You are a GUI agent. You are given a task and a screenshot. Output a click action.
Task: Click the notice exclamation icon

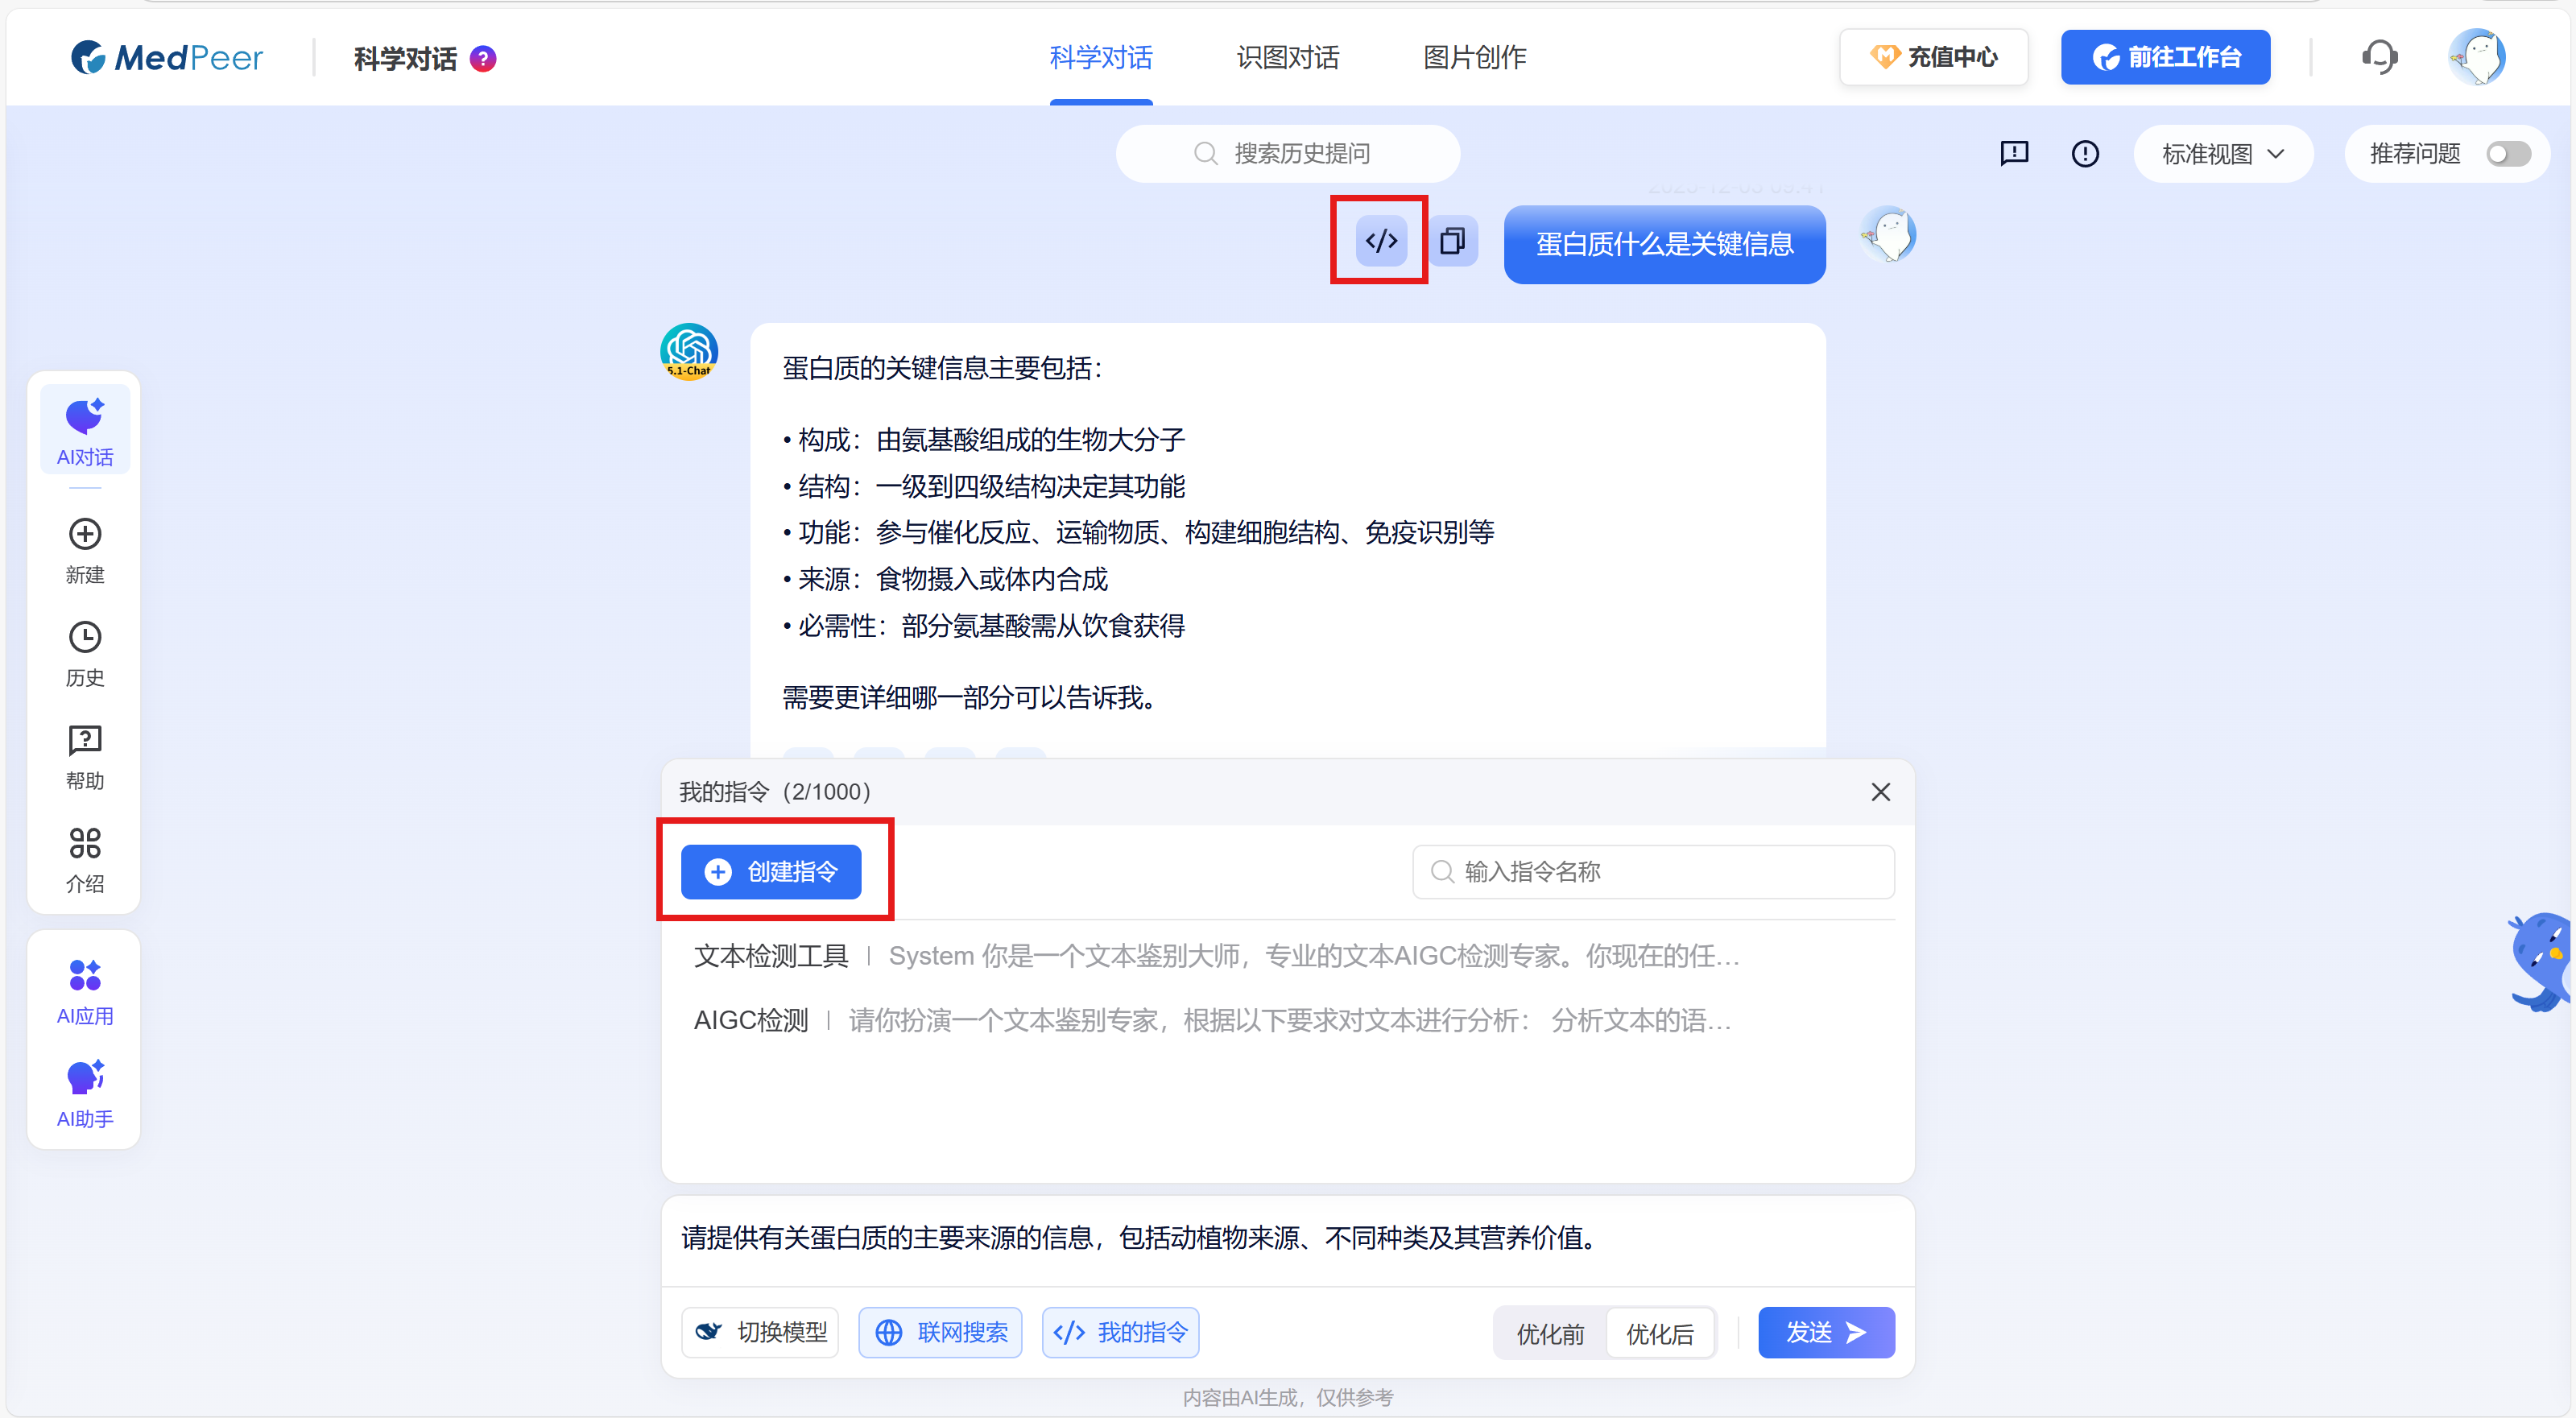tap(2086, 153)
